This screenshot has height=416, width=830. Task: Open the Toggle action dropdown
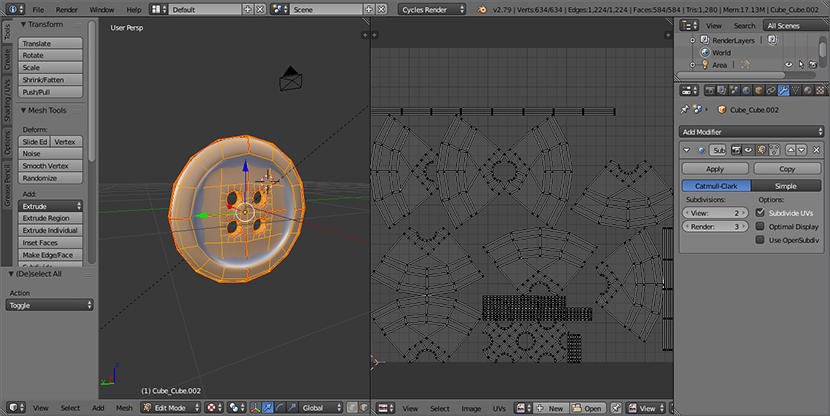[x=50, y=305]
